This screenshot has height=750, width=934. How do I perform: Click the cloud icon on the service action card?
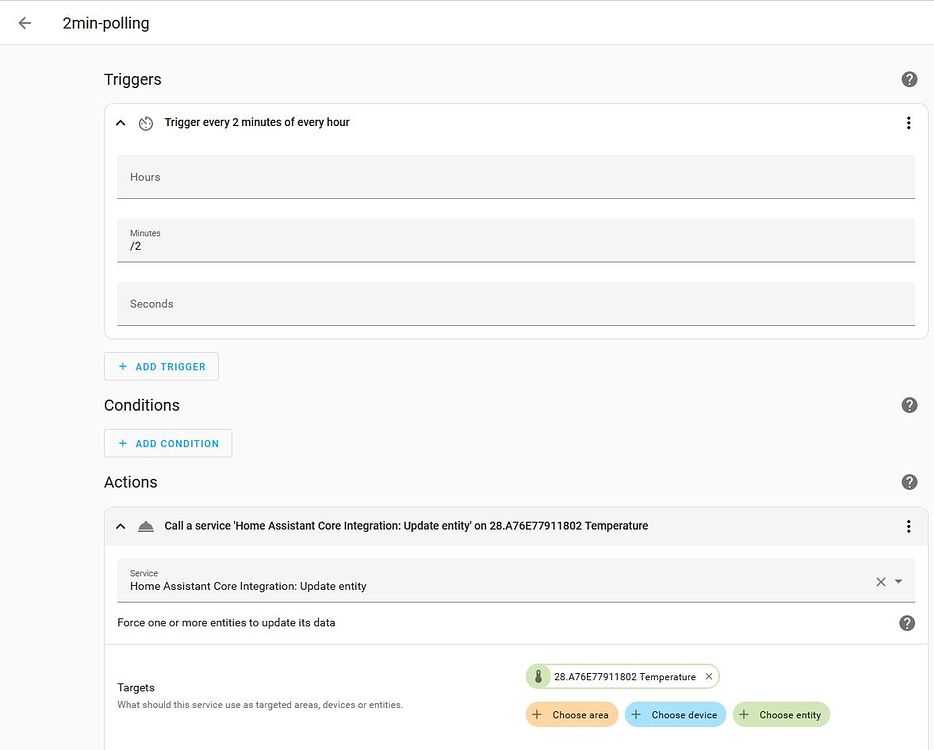pos(147,525)
